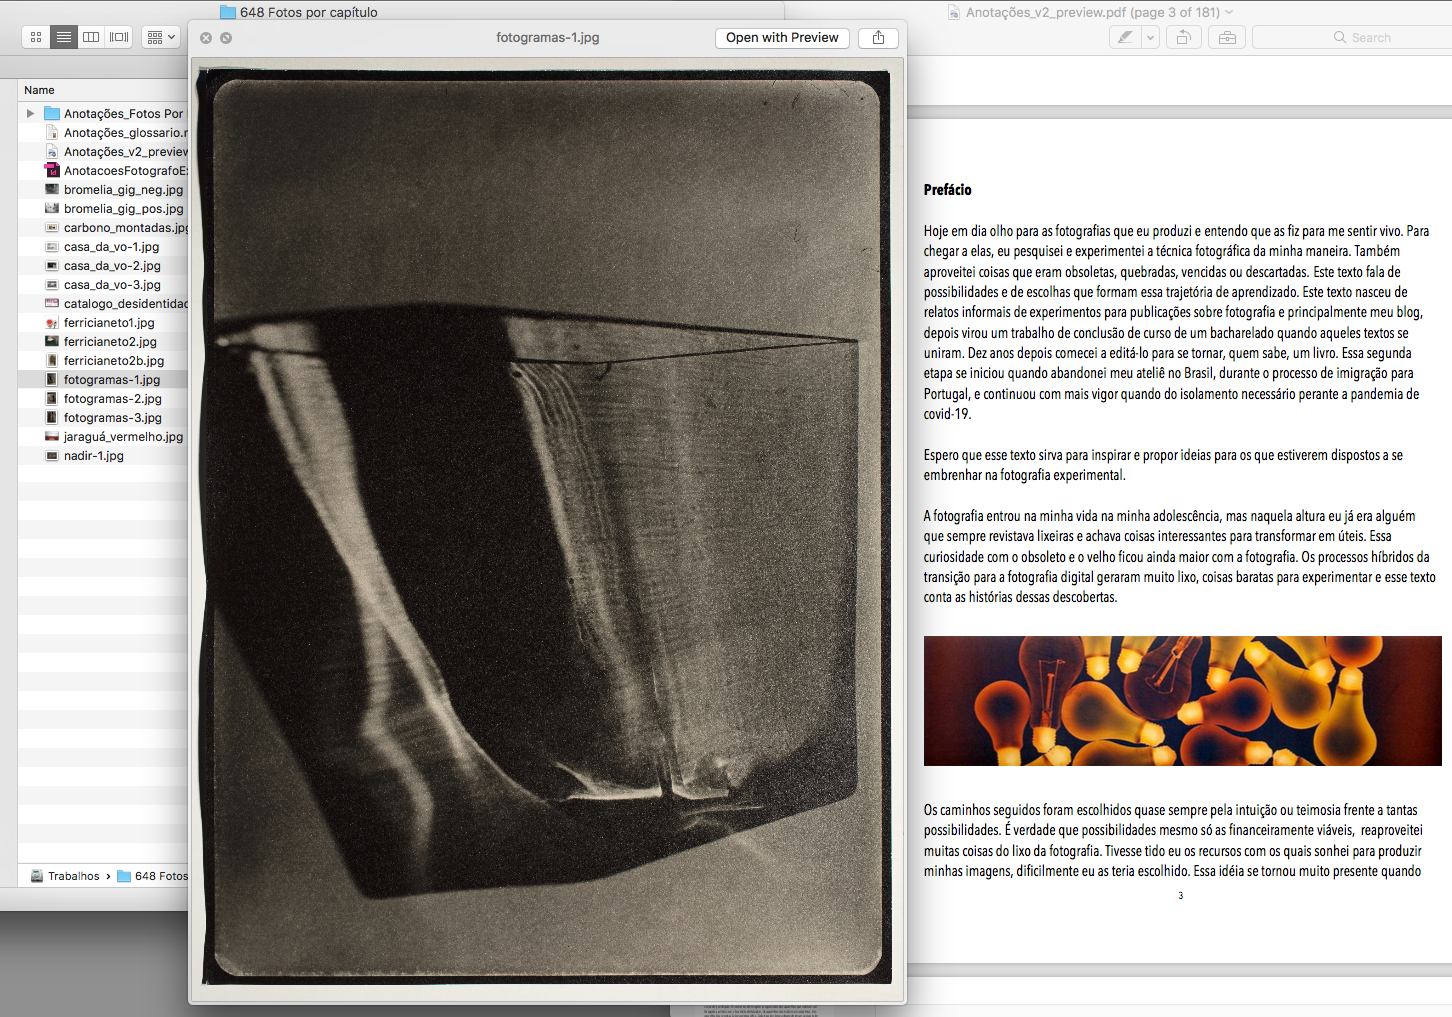The image size is (1452, 1017).
Task: Click Trabalhos in the path bar
Action: [73, 876]
